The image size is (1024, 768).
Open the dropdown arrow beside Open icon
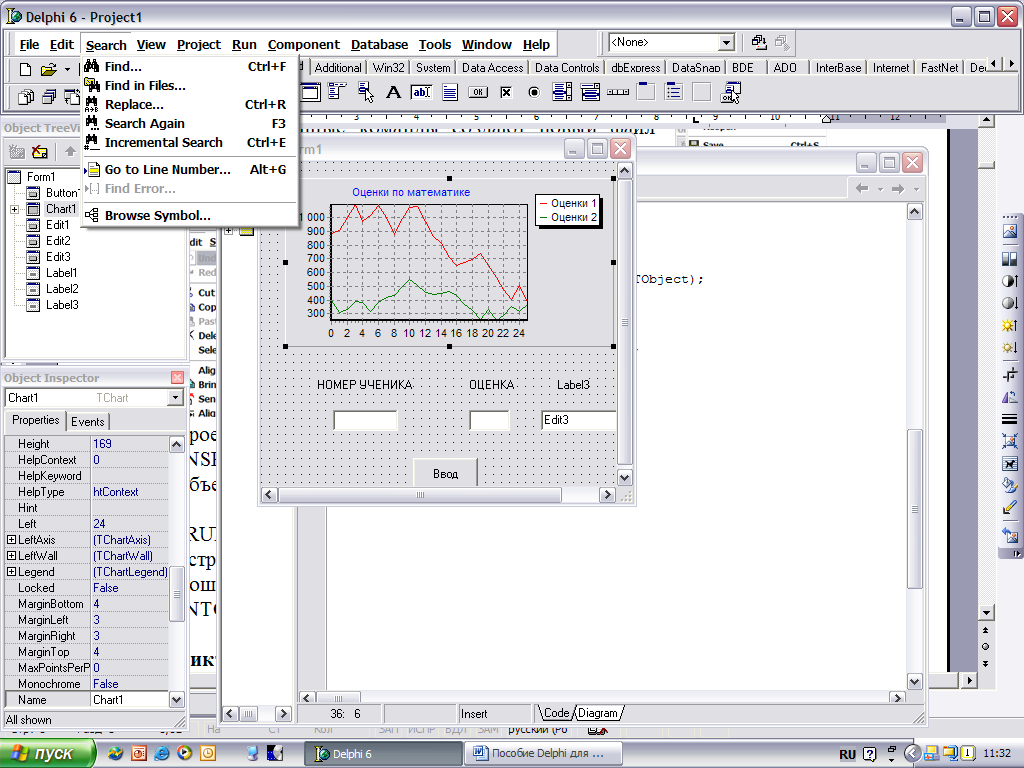[x=67, y=69]
